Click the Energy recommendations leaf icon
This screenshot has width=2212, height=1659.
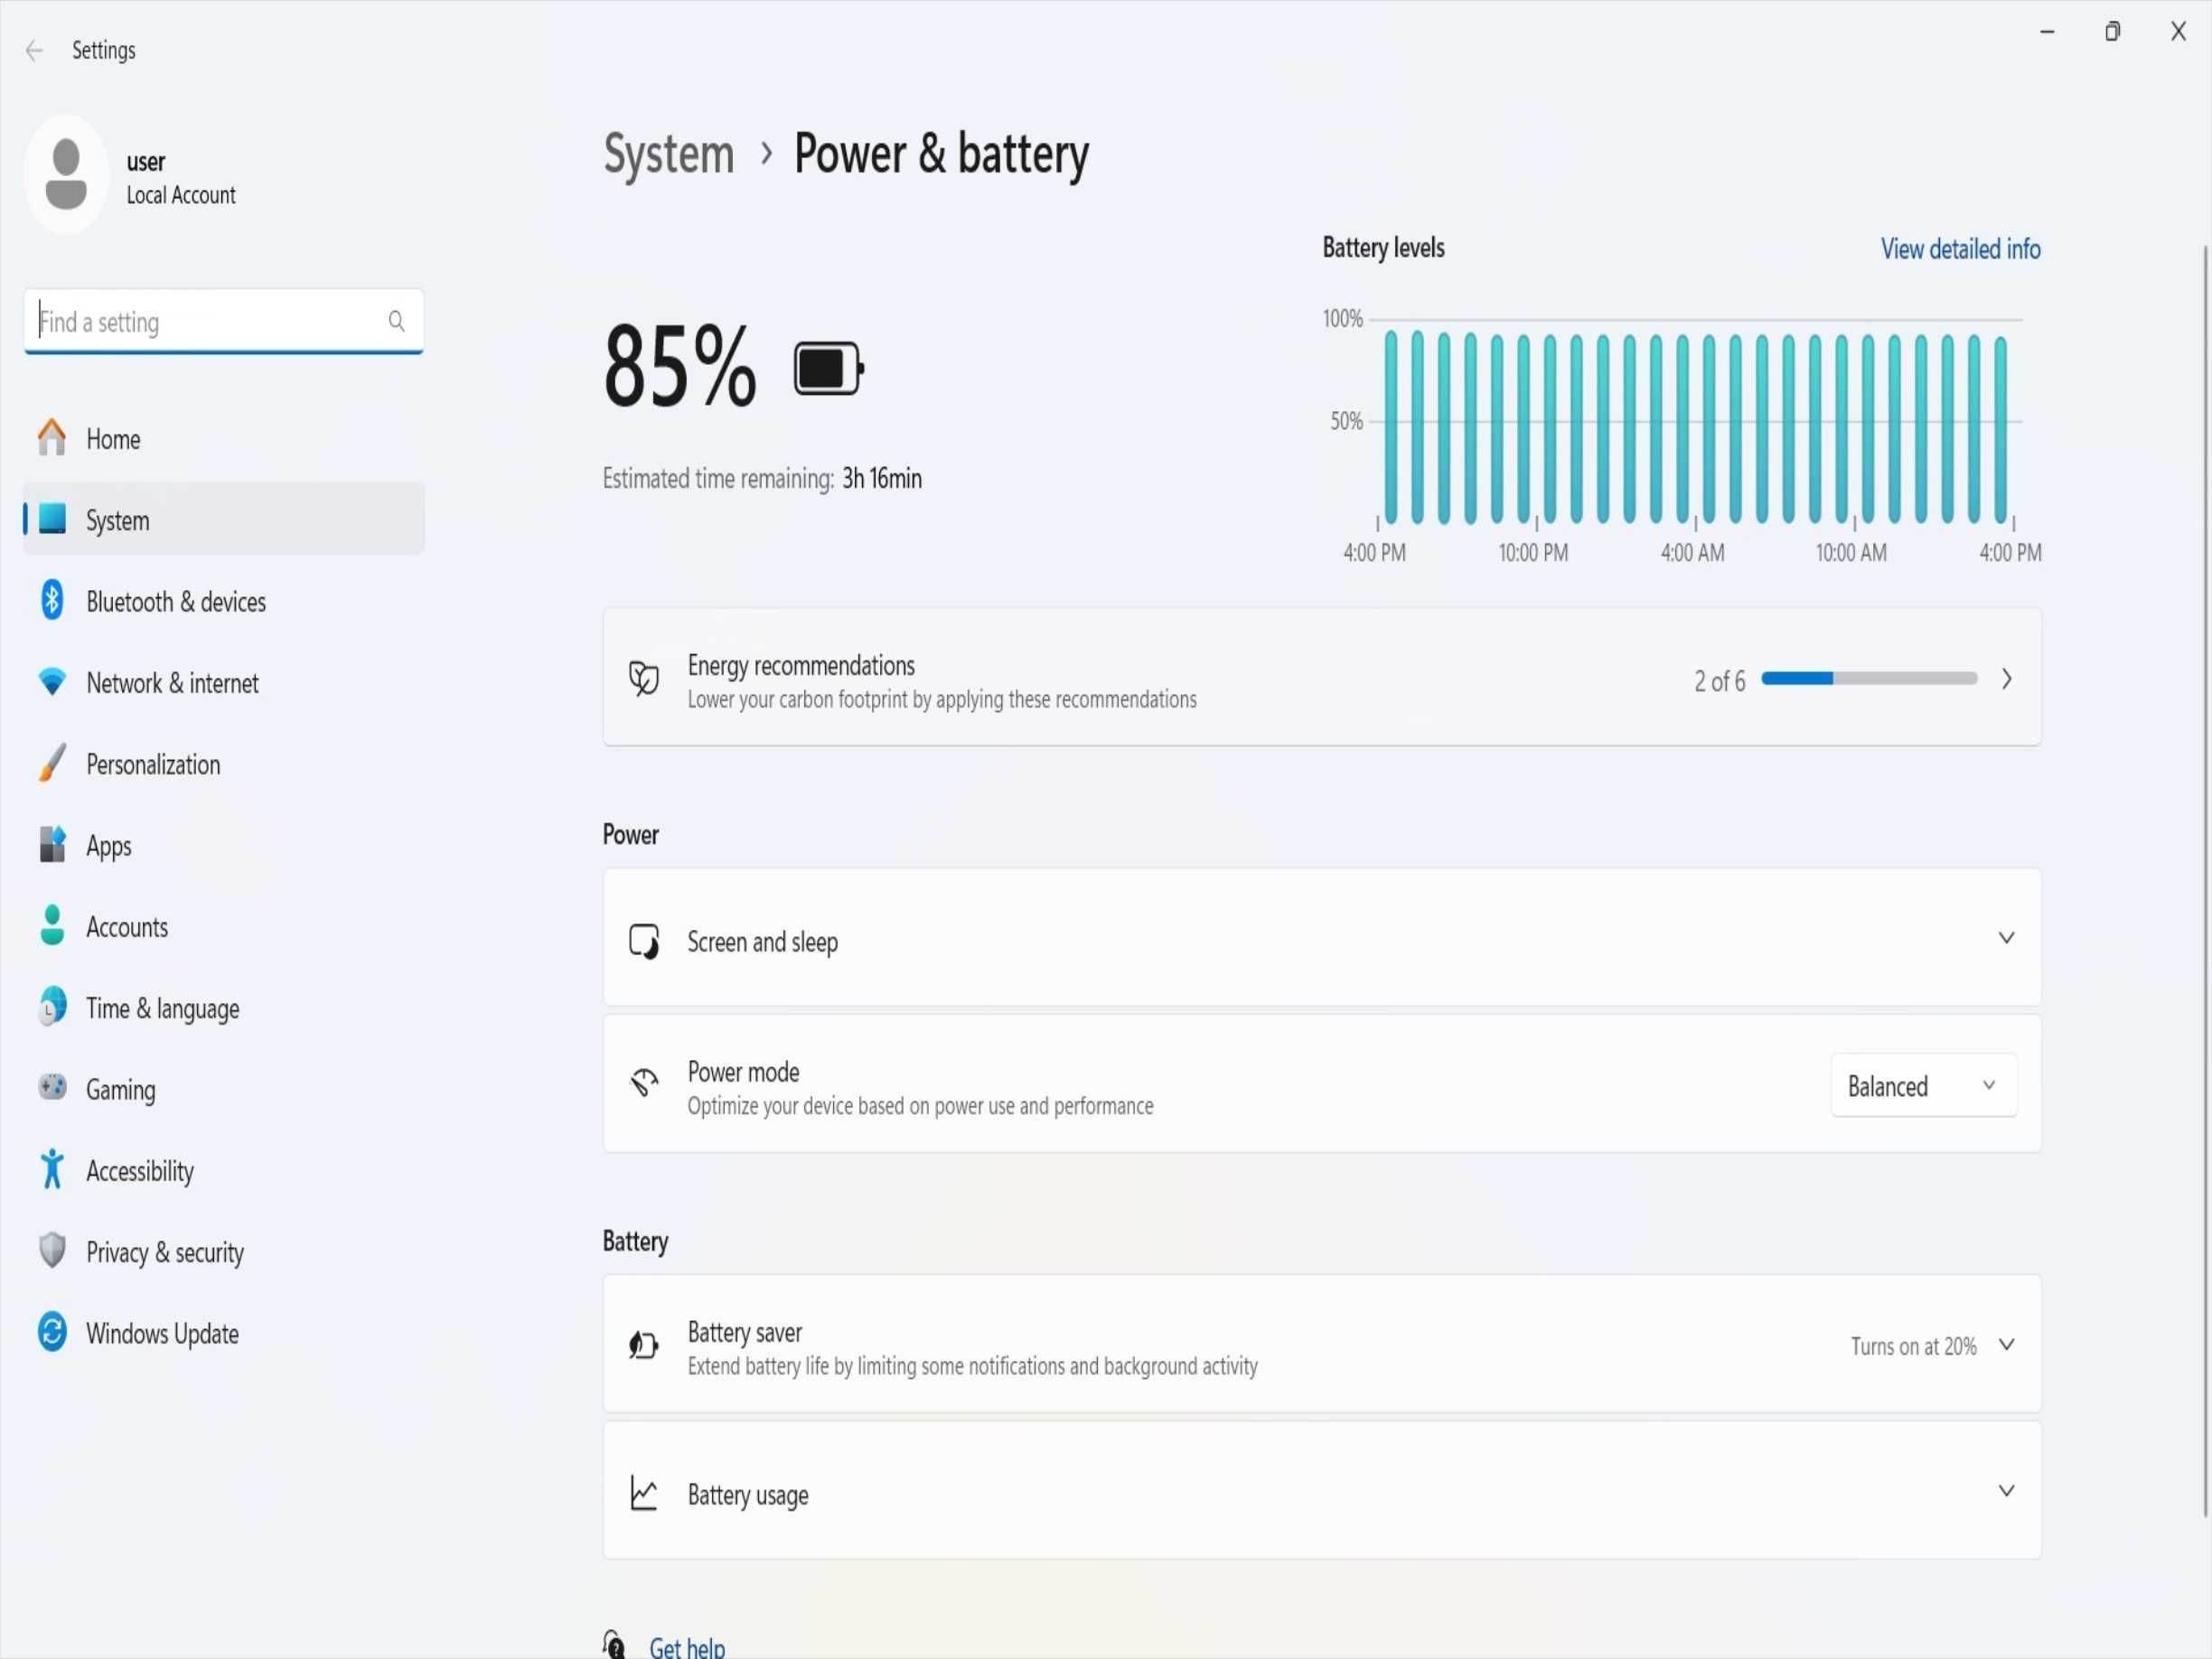click(644, 679)
